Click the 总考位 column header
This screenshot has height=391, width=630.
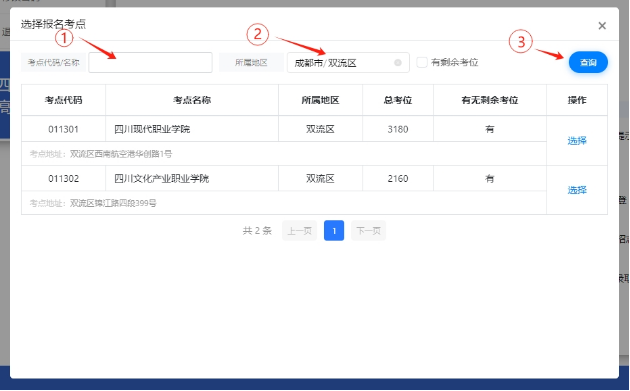tap(398, 100)
